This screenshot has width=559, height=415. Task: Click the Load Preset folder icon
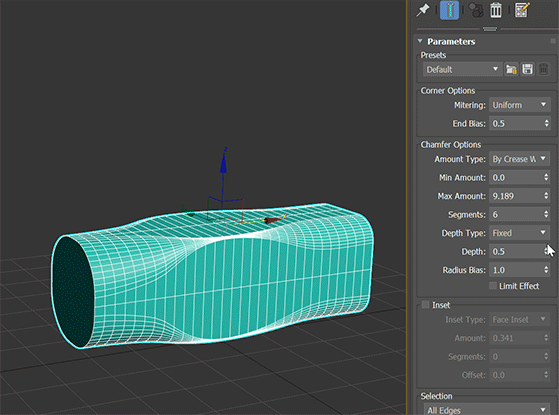tap(511, 69)
